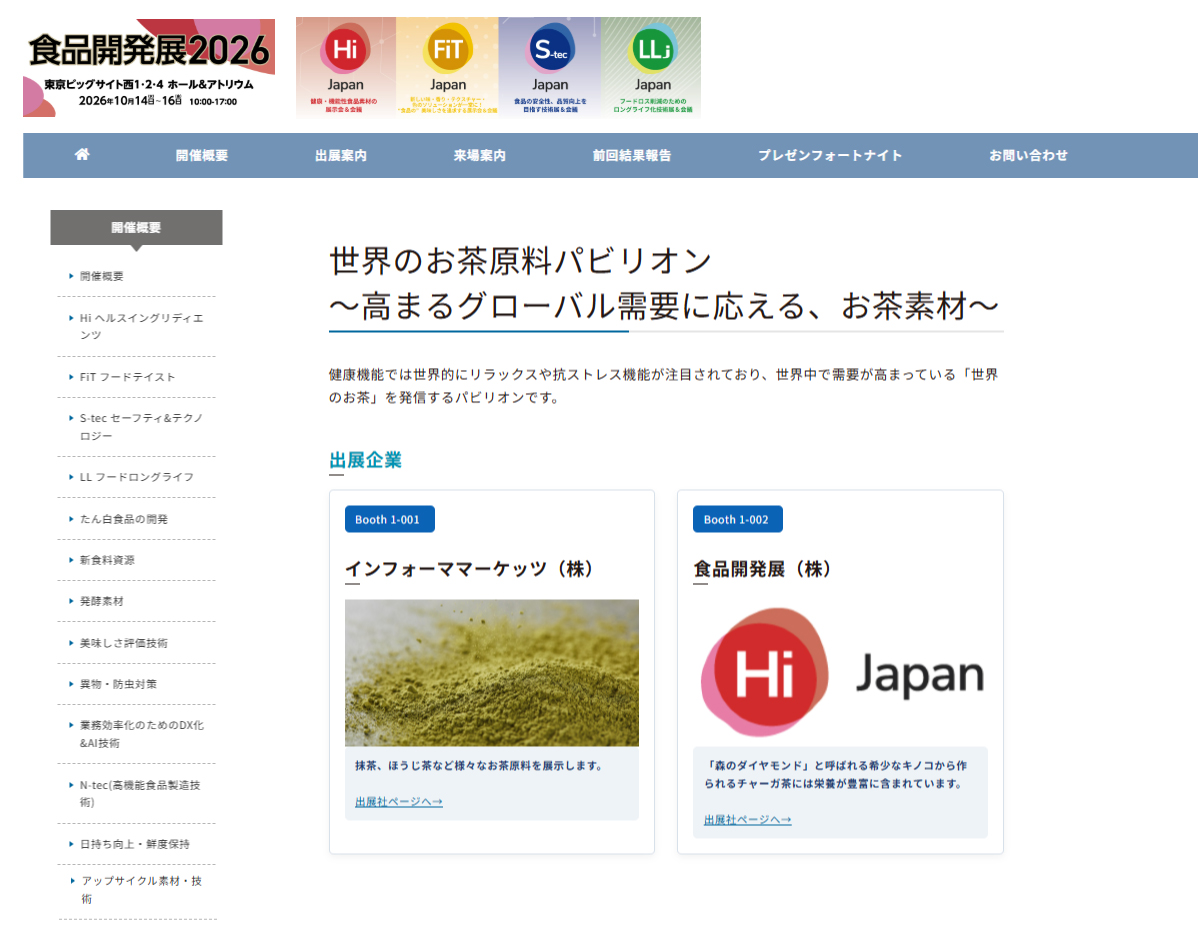The image size is (1198, 938).
Task: Open the Hi Japan logo banner
Action: (346, 66)
